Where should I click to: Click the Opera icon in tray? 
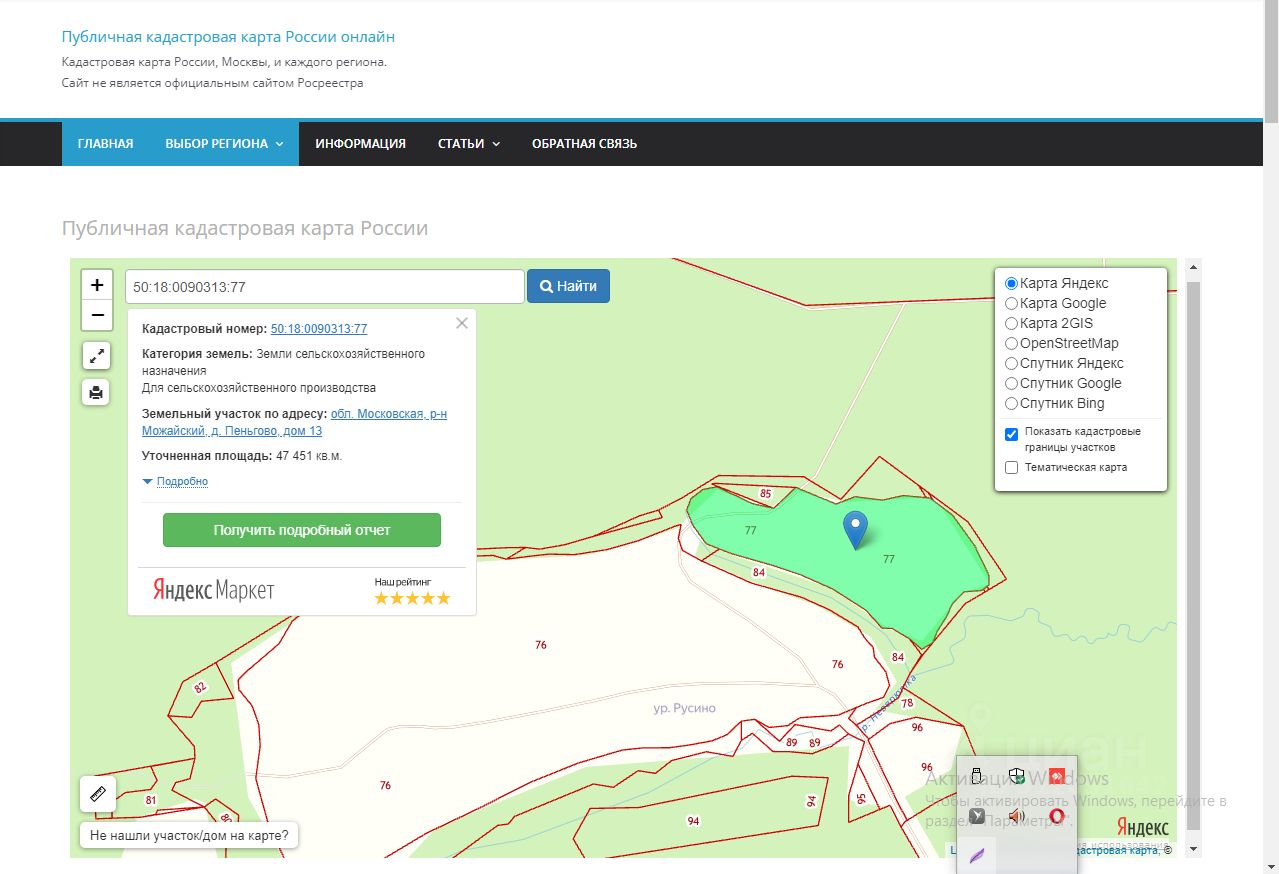[x=1056, y=815]
